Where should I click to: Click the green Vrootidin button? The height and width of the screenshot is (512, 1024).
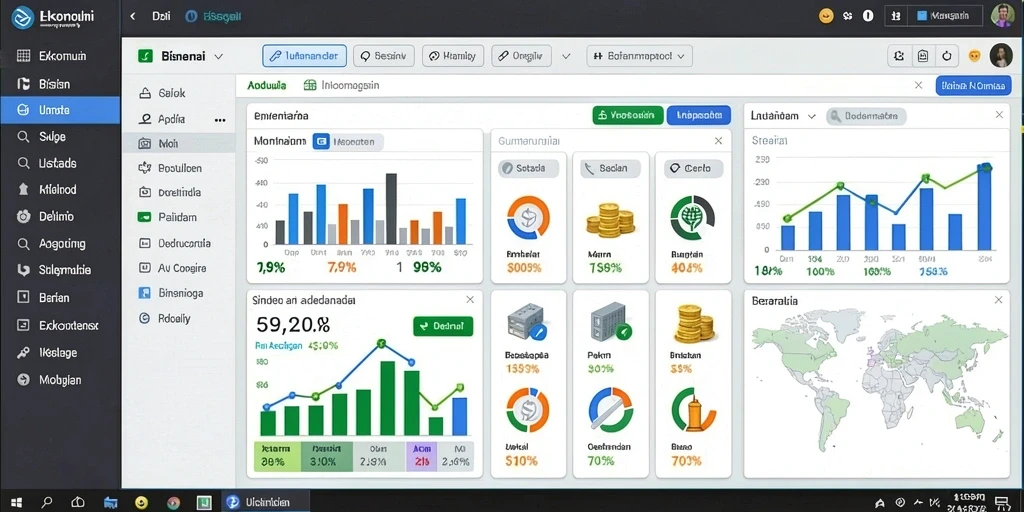point(628,116)
